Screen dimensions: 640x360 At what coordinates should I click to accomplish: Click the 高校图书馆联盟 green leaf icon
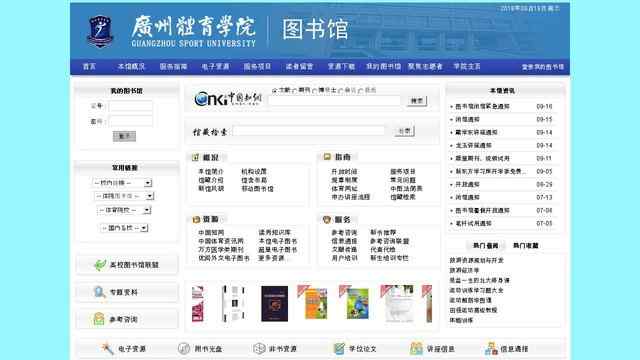[100, 265]
